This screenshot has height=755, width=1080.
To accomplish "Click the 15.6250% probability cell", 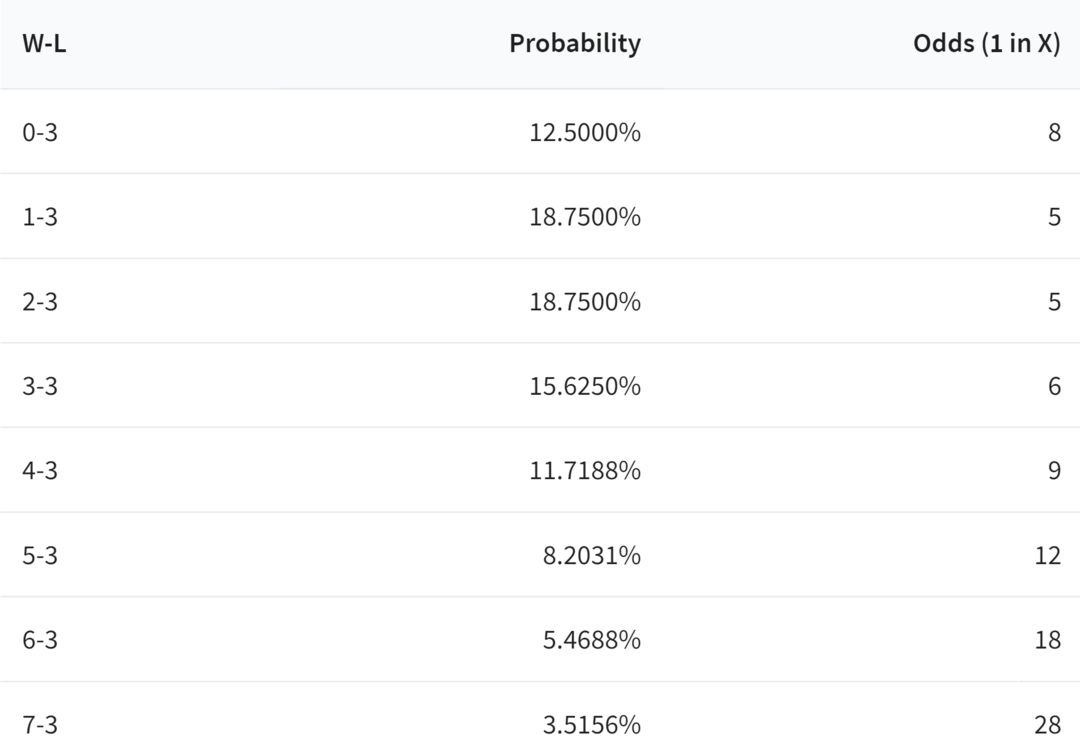I will pyautogui.click(x=585, y=385).
